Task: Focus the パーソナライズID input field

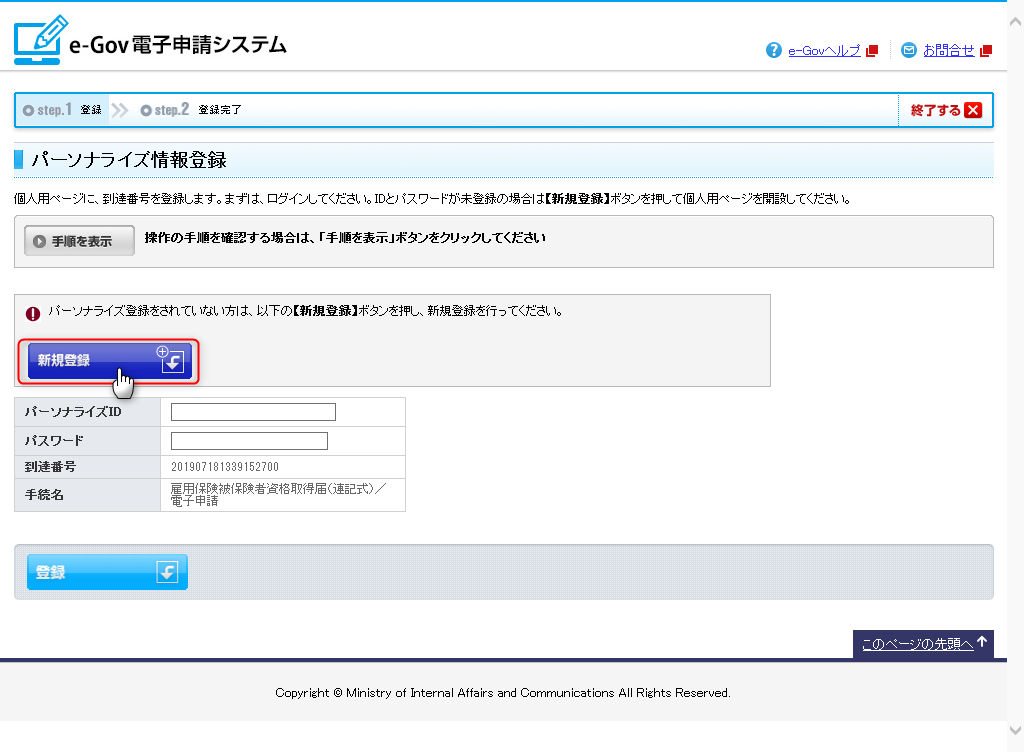Action: pyautogui.click(x=253, y=412)
